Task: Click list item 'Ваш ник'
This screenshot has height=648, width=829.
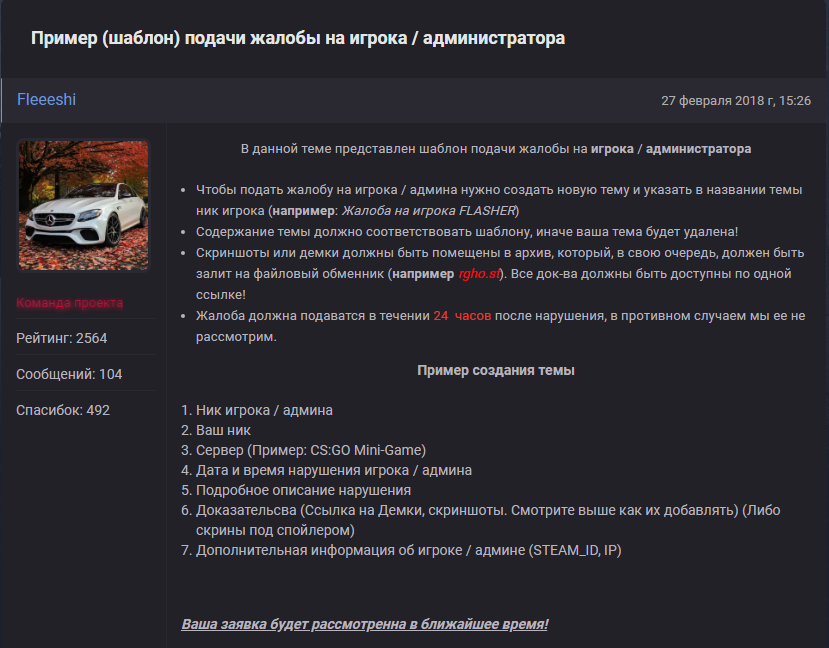Action: tap(223, 430)
